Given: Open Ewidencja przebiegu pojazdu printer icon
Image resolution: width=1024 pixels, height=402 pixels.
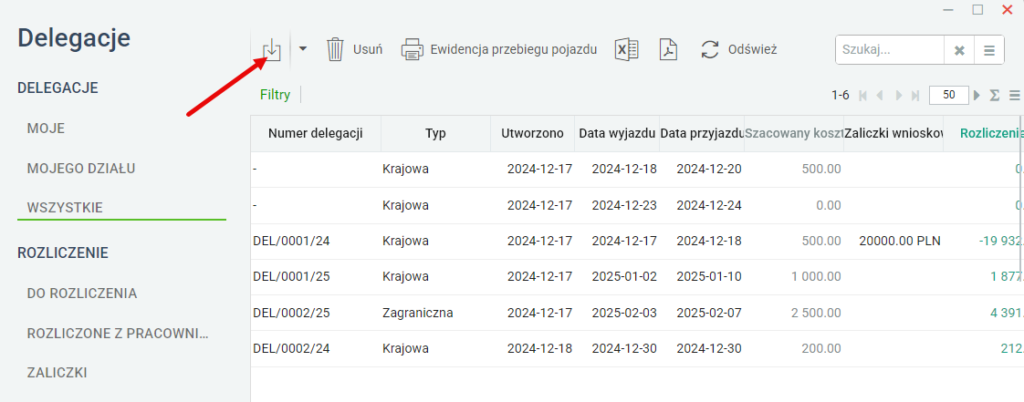Looking at the screenshot, I should click(x=412, y=49).
